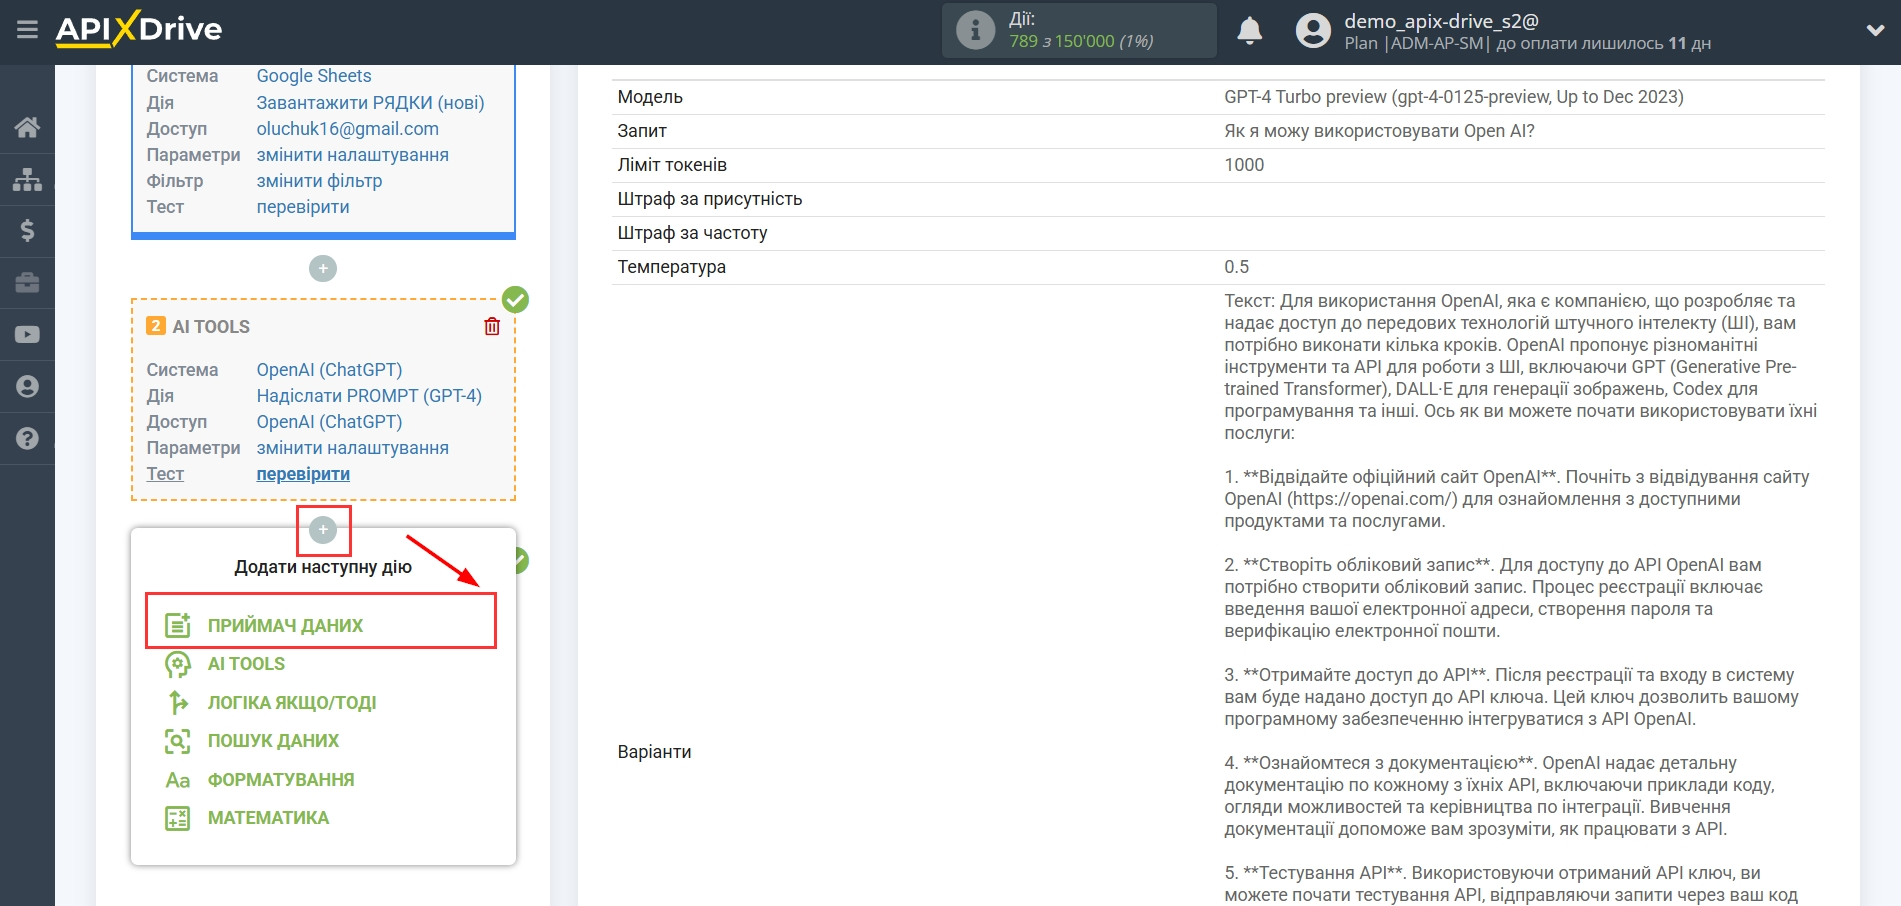Go to Home in sidebar

(x=27, y=127)
